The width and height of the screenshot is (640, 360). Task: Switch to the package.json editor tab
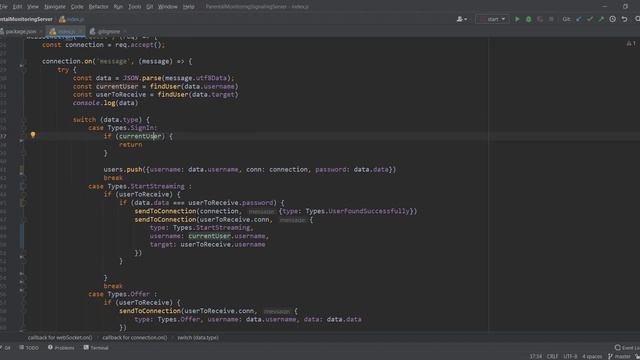20,31
